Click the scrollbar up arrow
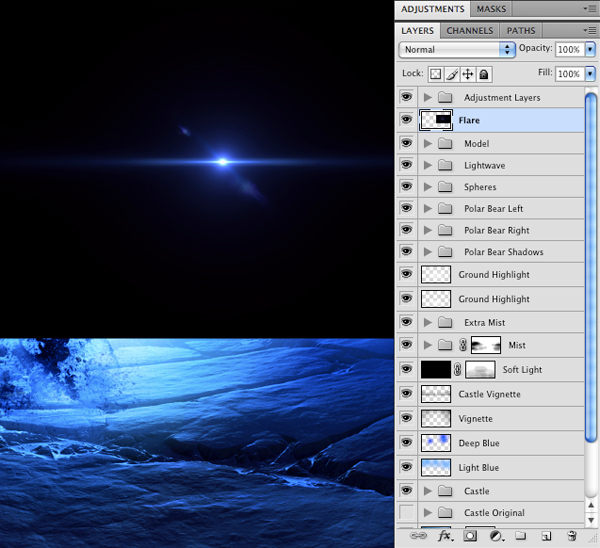This screenshot has height=548, width=600. [591, 505]
